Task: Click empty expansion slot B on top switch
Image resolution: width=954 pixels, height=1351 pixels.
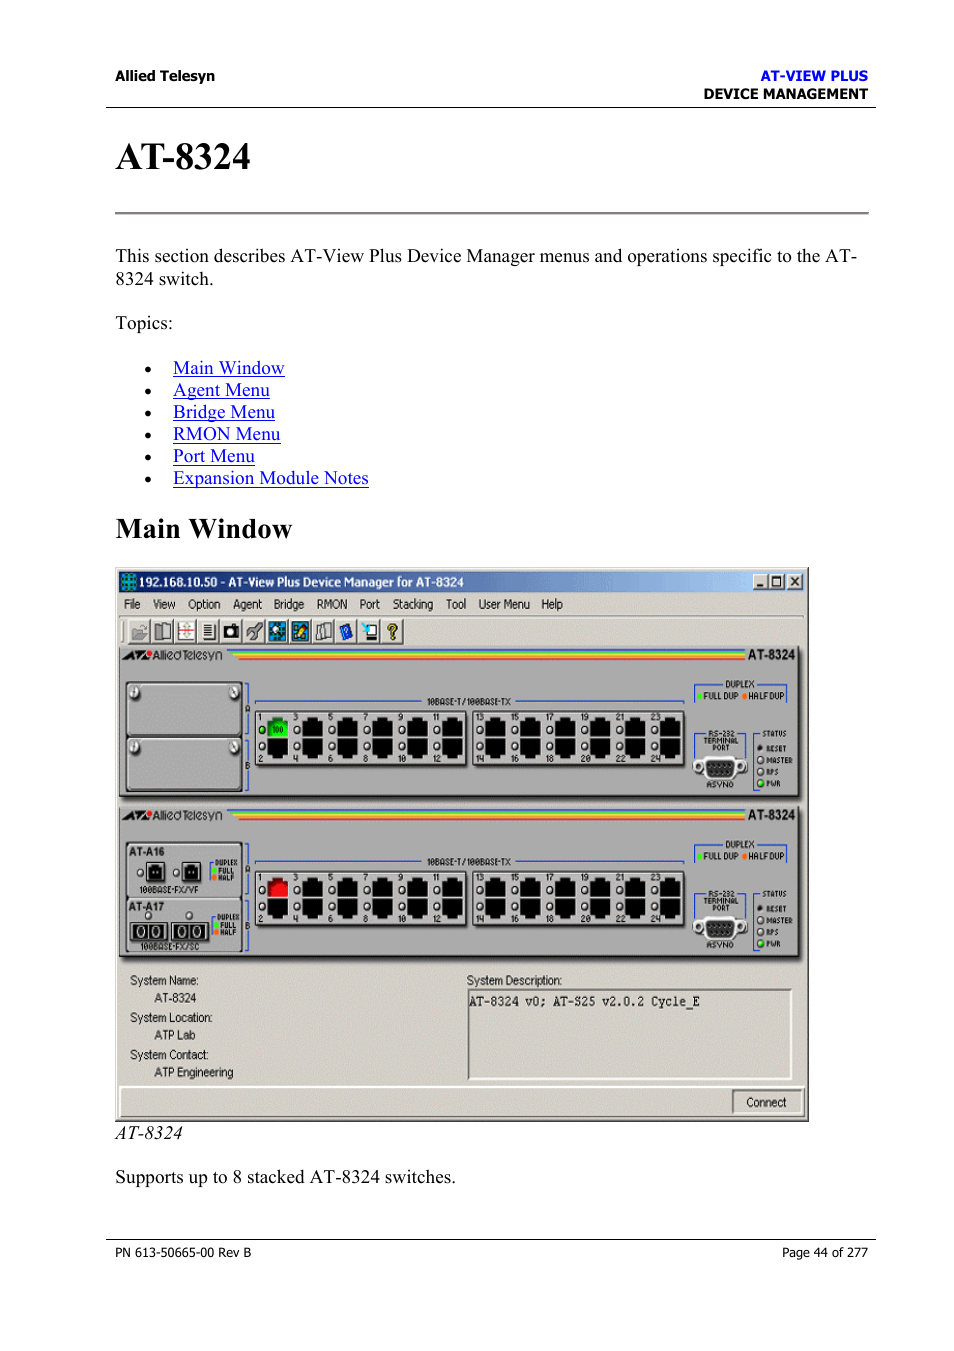Action: (184, 764)
